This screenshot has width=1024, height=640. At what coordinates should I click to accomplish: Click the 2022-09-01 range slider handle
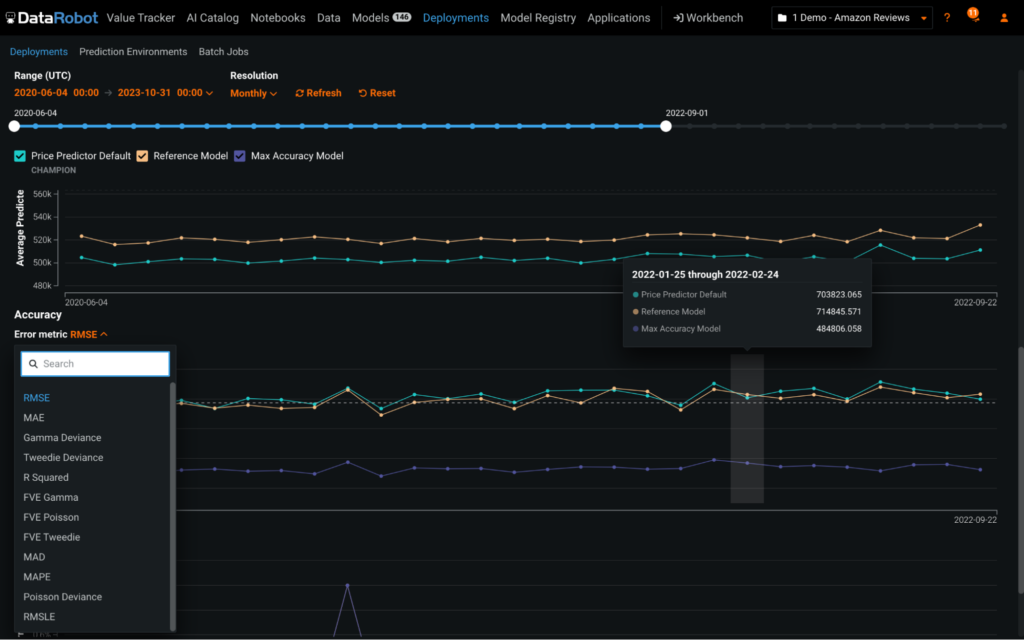[666, 126]
